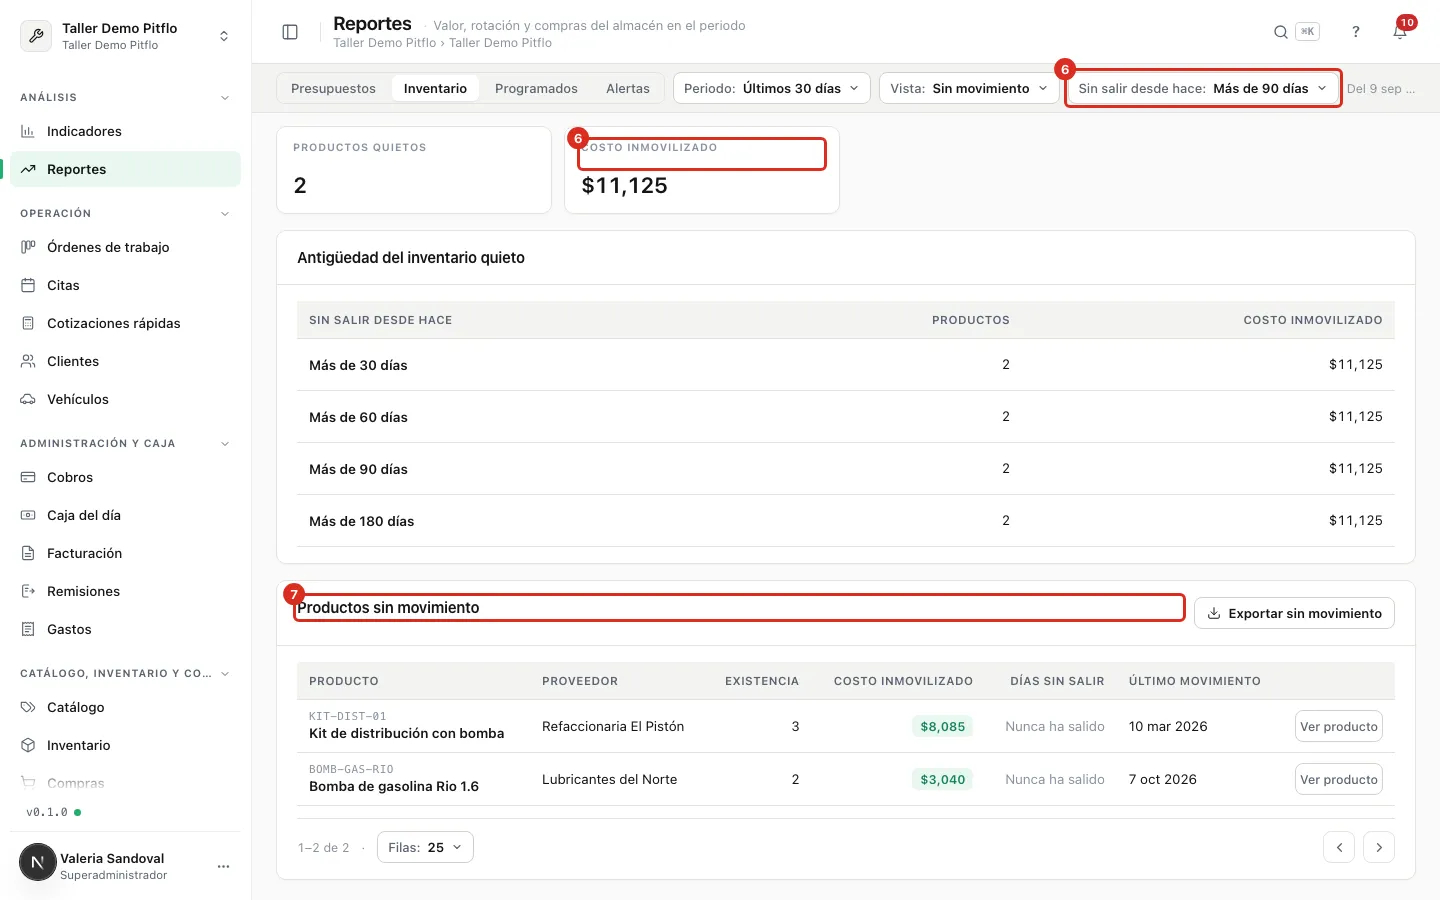Open search with magnifier icon
Viewport: 1440px width, 900px height.
coord(1280,32)
